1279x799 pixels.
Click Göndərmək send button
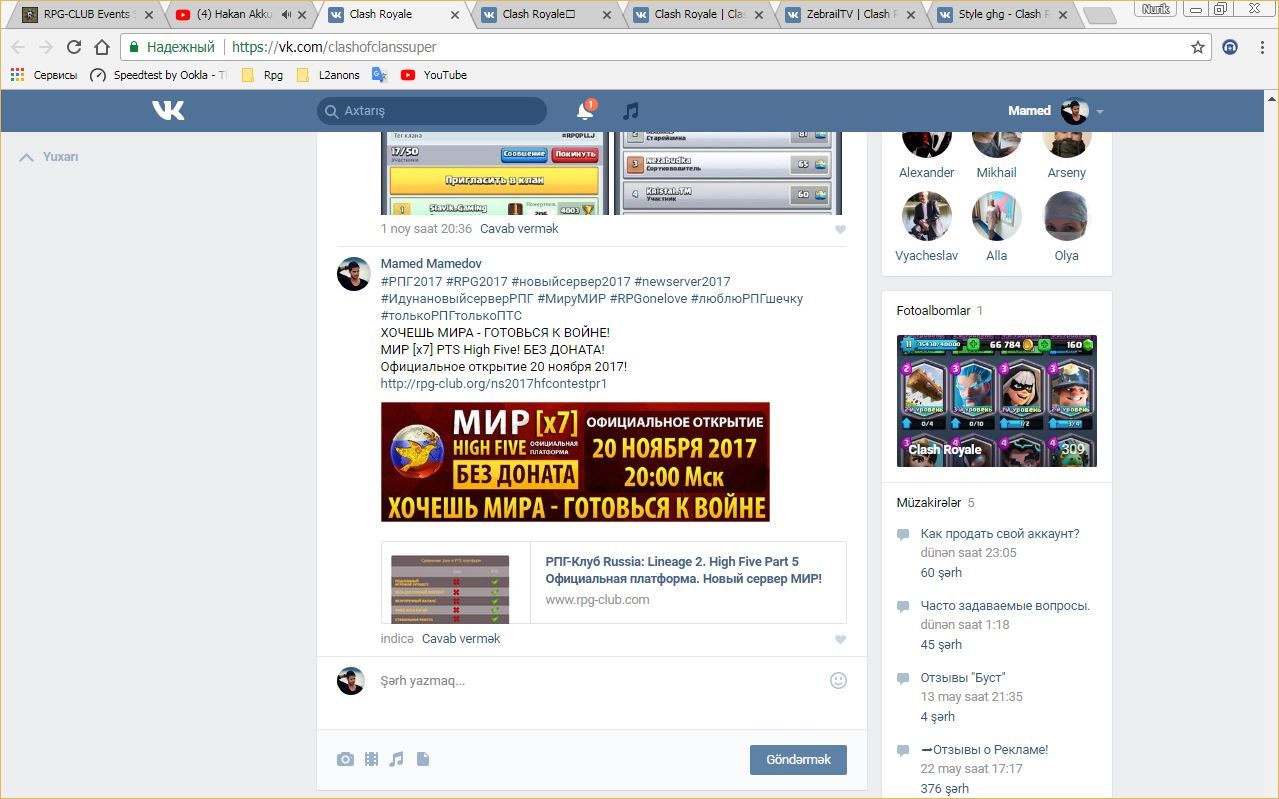(798, 760)
